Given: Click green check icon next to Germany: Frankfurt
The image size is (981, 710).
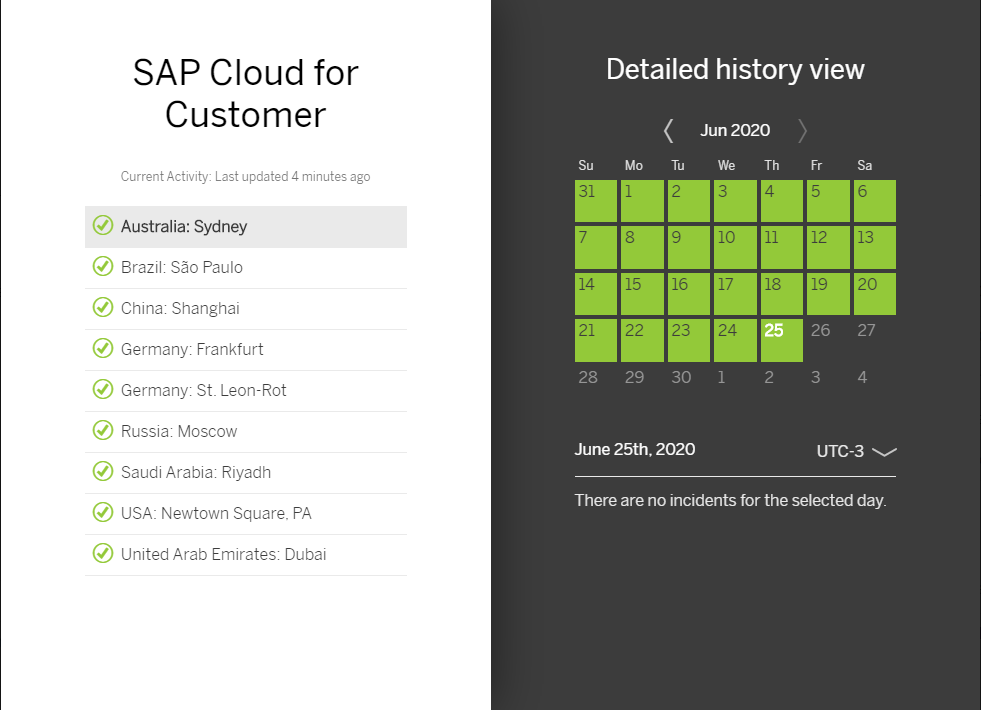Looking at the screenshot, I should point(103,348).
